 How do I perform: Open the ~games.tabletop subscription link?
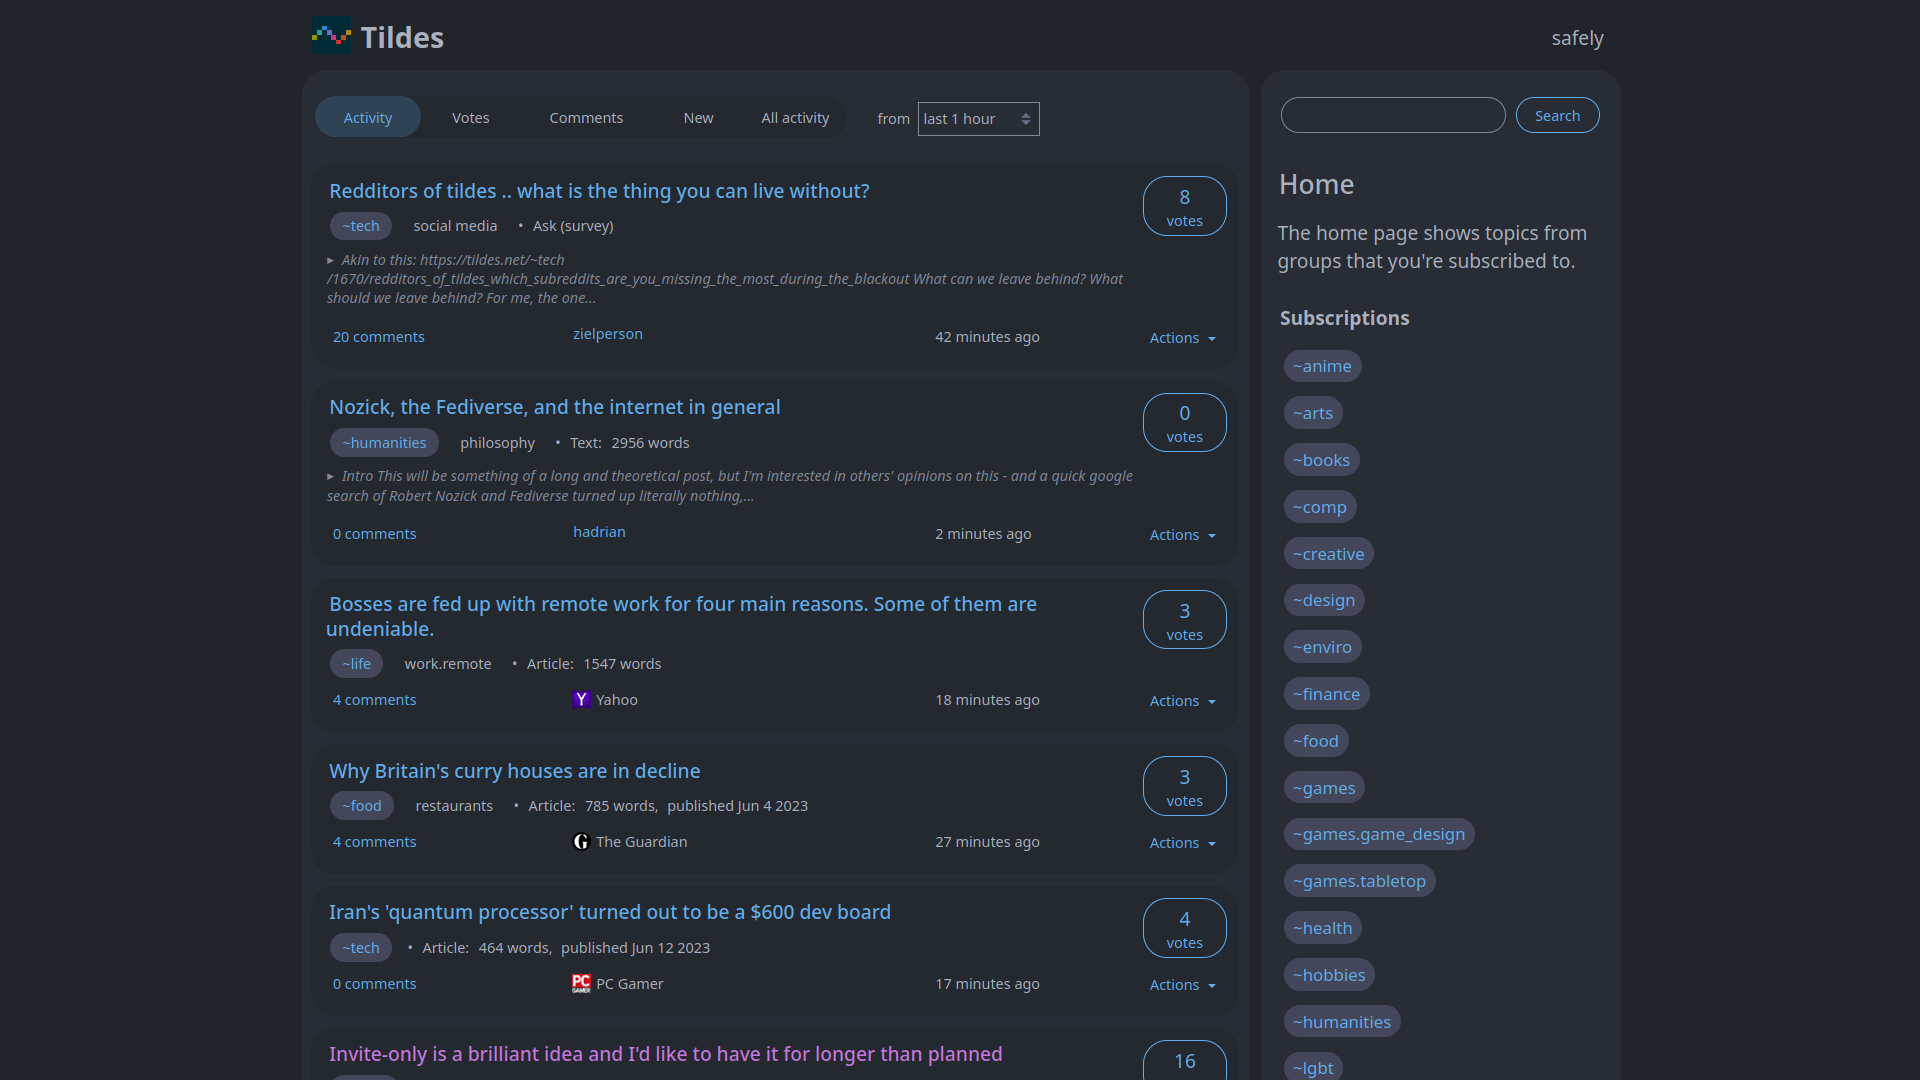click(x=1359, y=881)
